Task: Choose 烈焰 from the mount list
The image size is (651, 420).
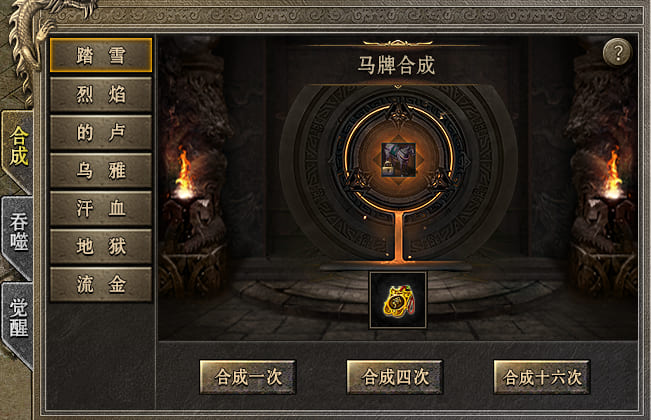Action: coord(101,94)
